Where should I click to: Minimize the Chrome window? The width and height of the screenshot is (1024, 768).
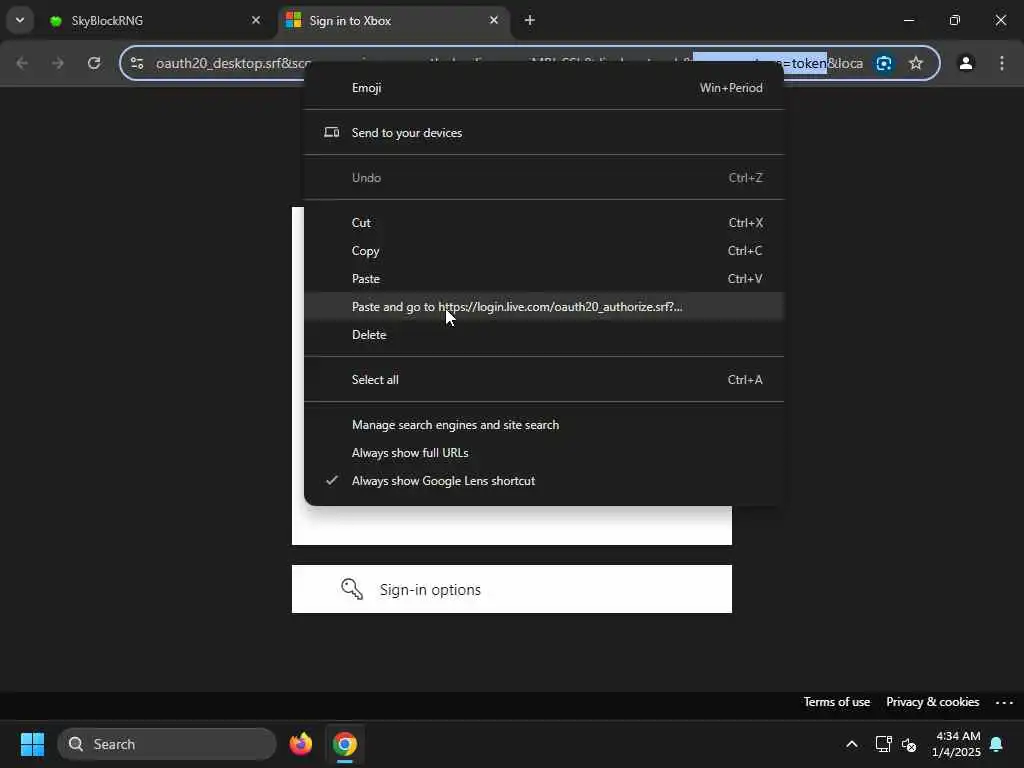(908, 20)
